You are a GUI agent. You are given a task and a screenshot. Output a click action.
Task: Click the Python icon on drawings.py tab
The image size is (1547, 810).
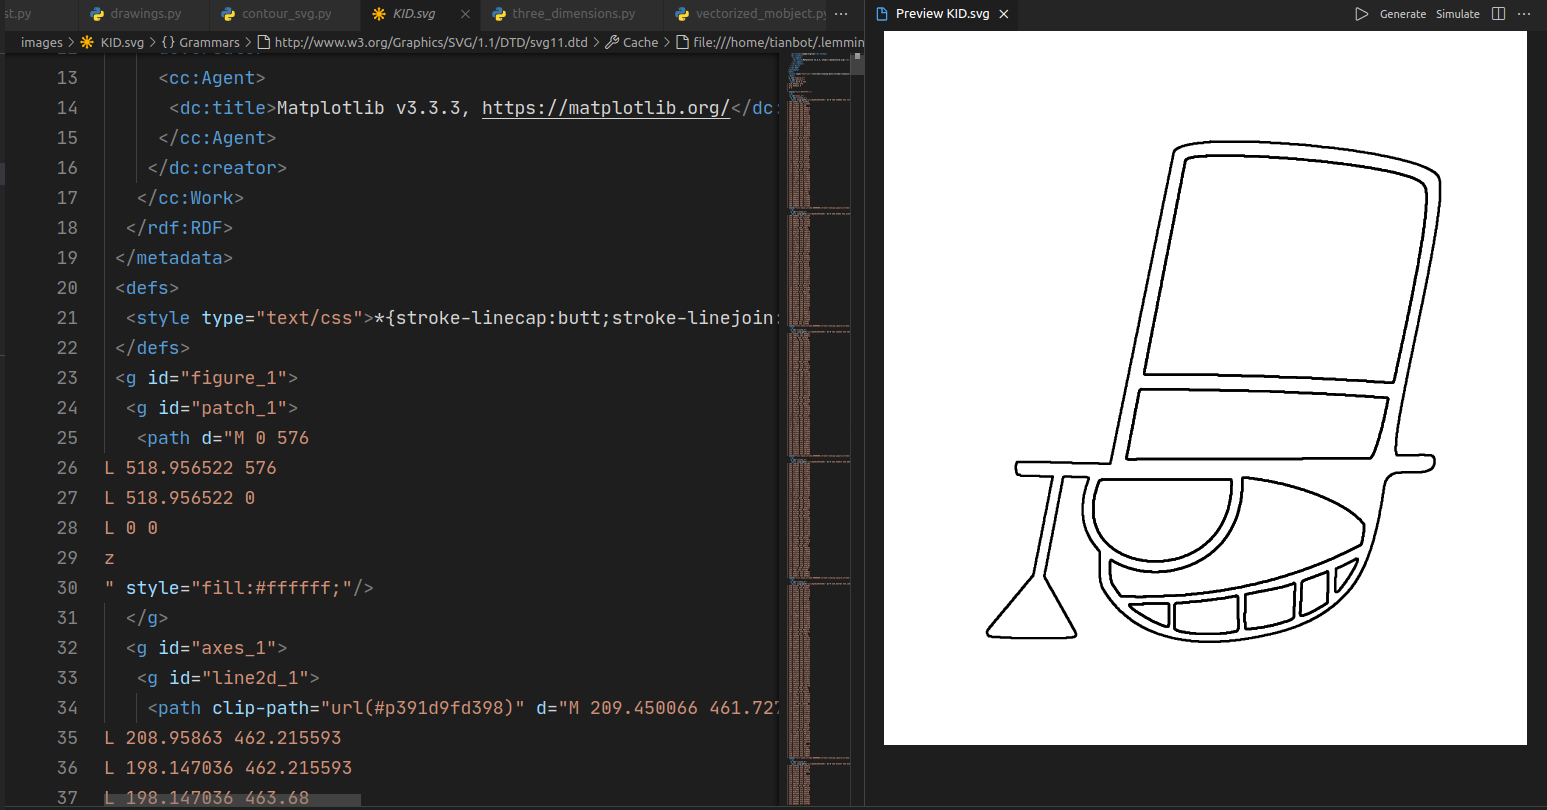point(97,14)
